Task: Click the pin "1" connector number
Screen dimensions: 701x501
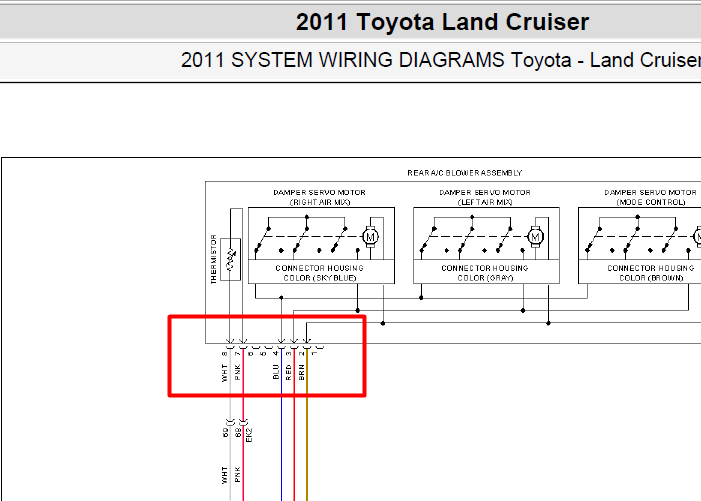Action: click(314, 354)
